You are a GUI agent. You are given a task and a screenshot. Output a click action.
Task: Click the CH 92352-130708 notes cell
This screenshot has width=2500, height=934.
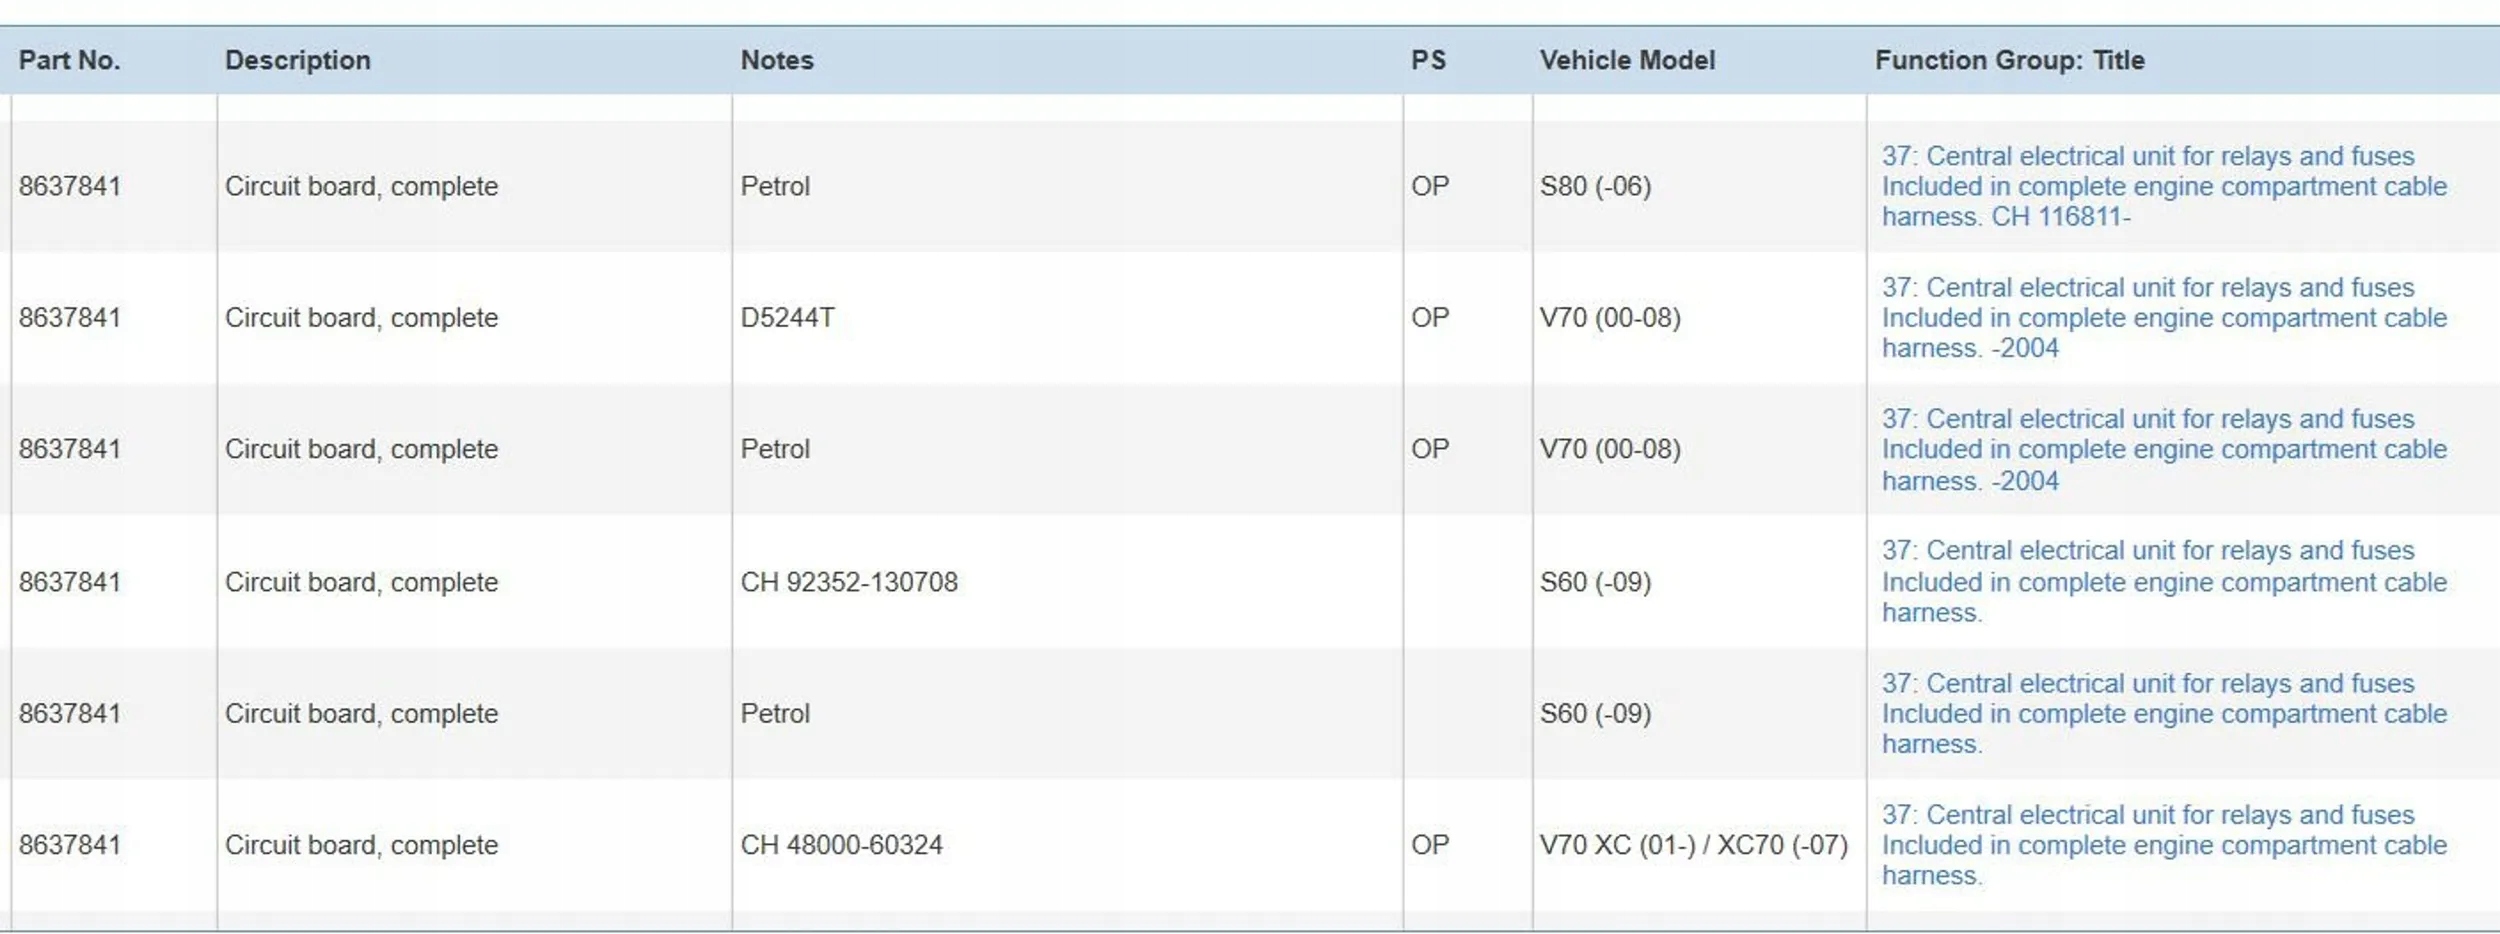[x=848, y=582]
